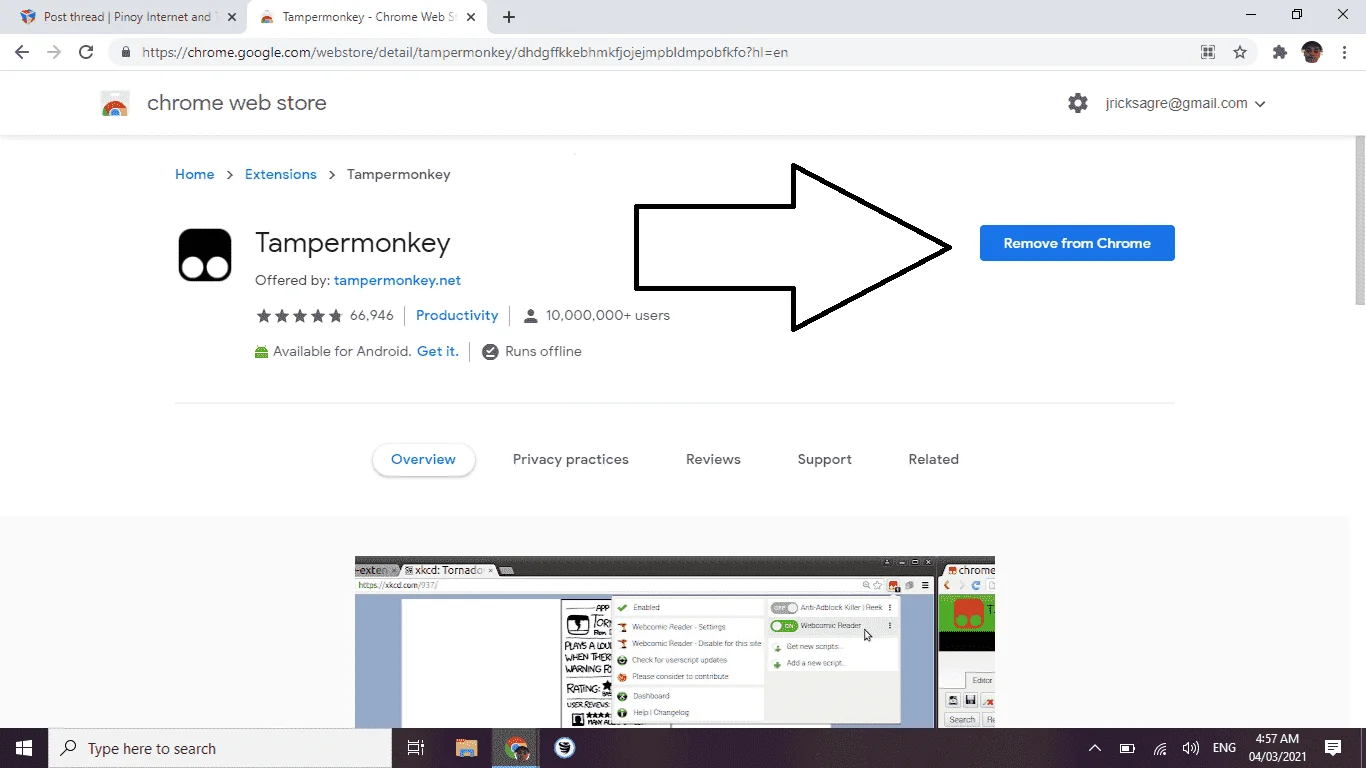Click the Android robot icon

262,352
